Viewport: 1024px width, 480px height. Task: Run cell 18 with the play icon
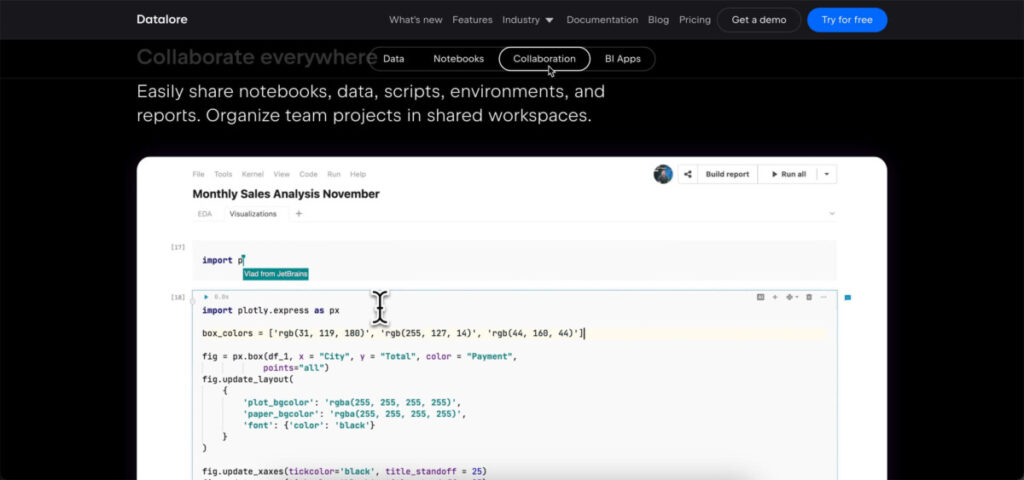206,297
